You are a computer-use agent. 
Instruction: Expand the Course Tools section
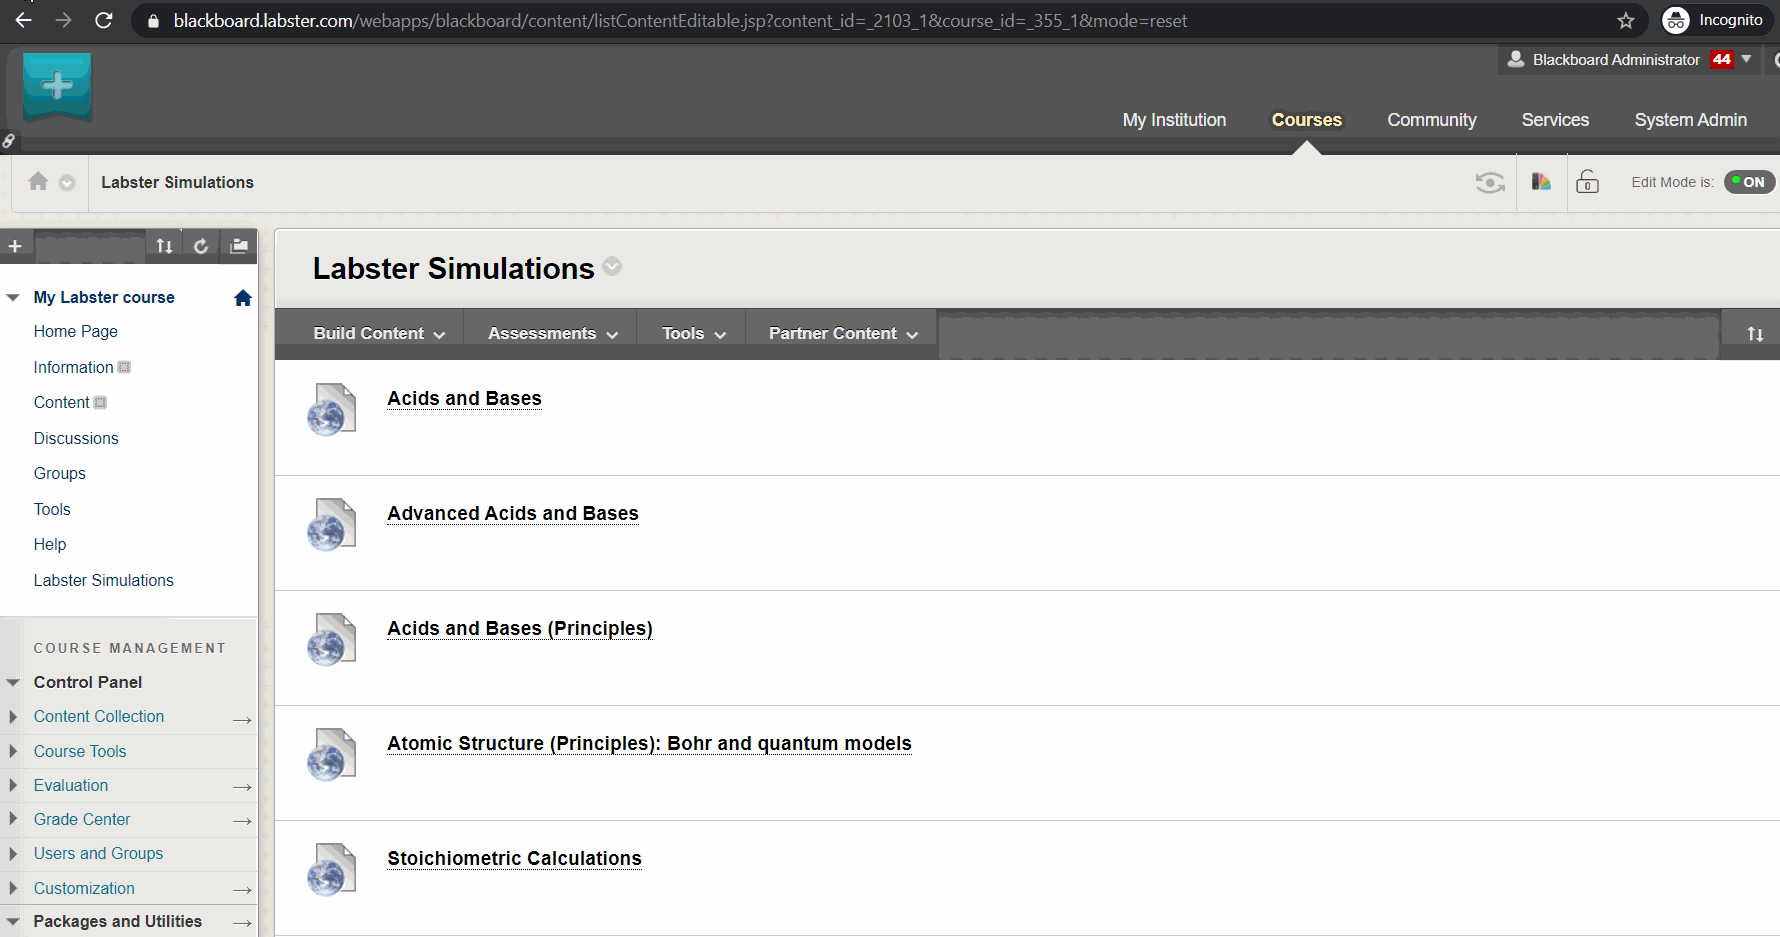click(x=13, y=751)
